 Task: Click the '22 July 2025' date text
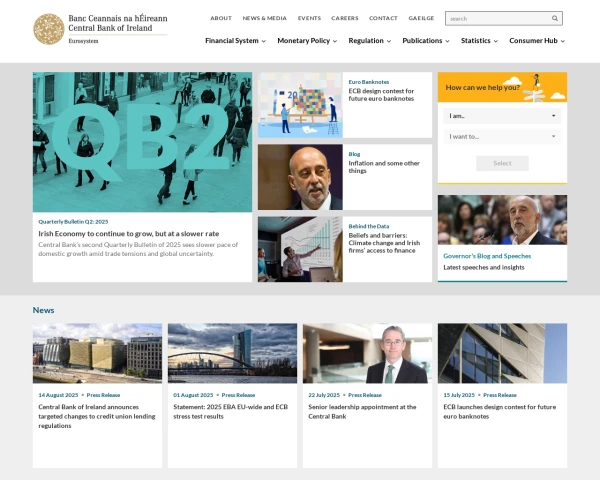pos(324,395)
